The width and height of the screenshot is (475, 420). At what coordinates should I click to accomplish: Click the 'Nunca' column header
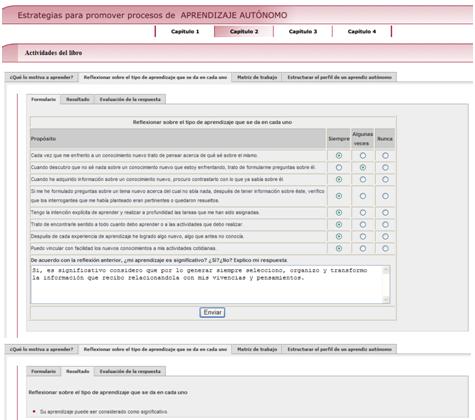coord(385,138)
